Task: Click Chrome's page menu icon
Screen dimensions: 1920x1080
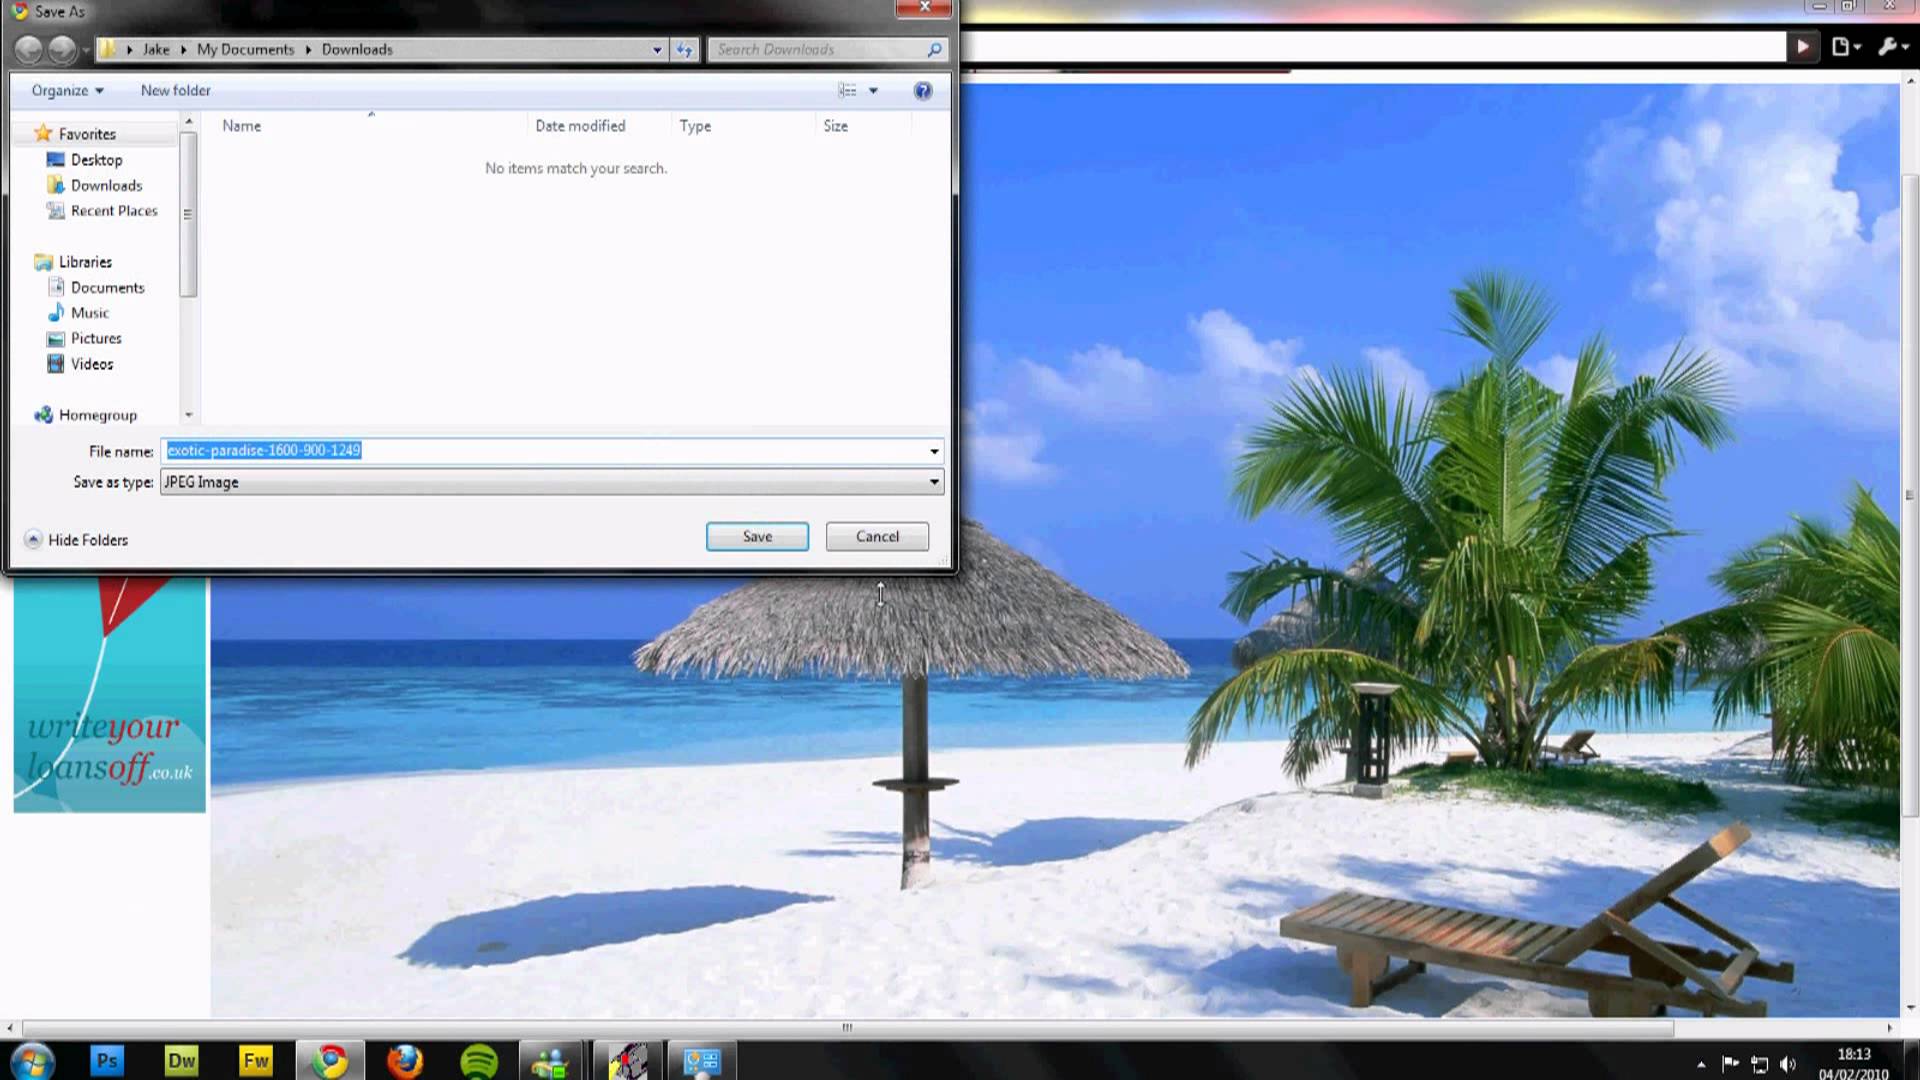Action: point(1842,47)
